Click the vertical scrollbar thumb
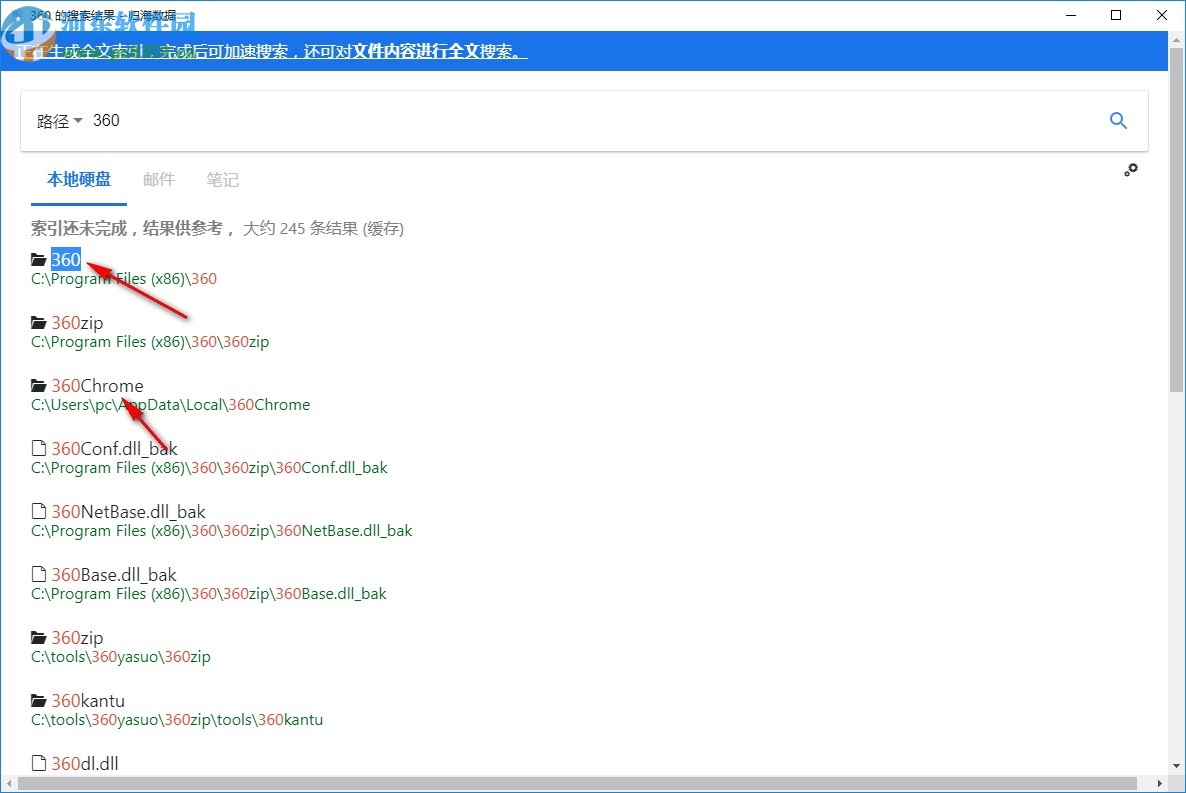The height and width of the screenshot is (793, 1186). point(1176,219)
